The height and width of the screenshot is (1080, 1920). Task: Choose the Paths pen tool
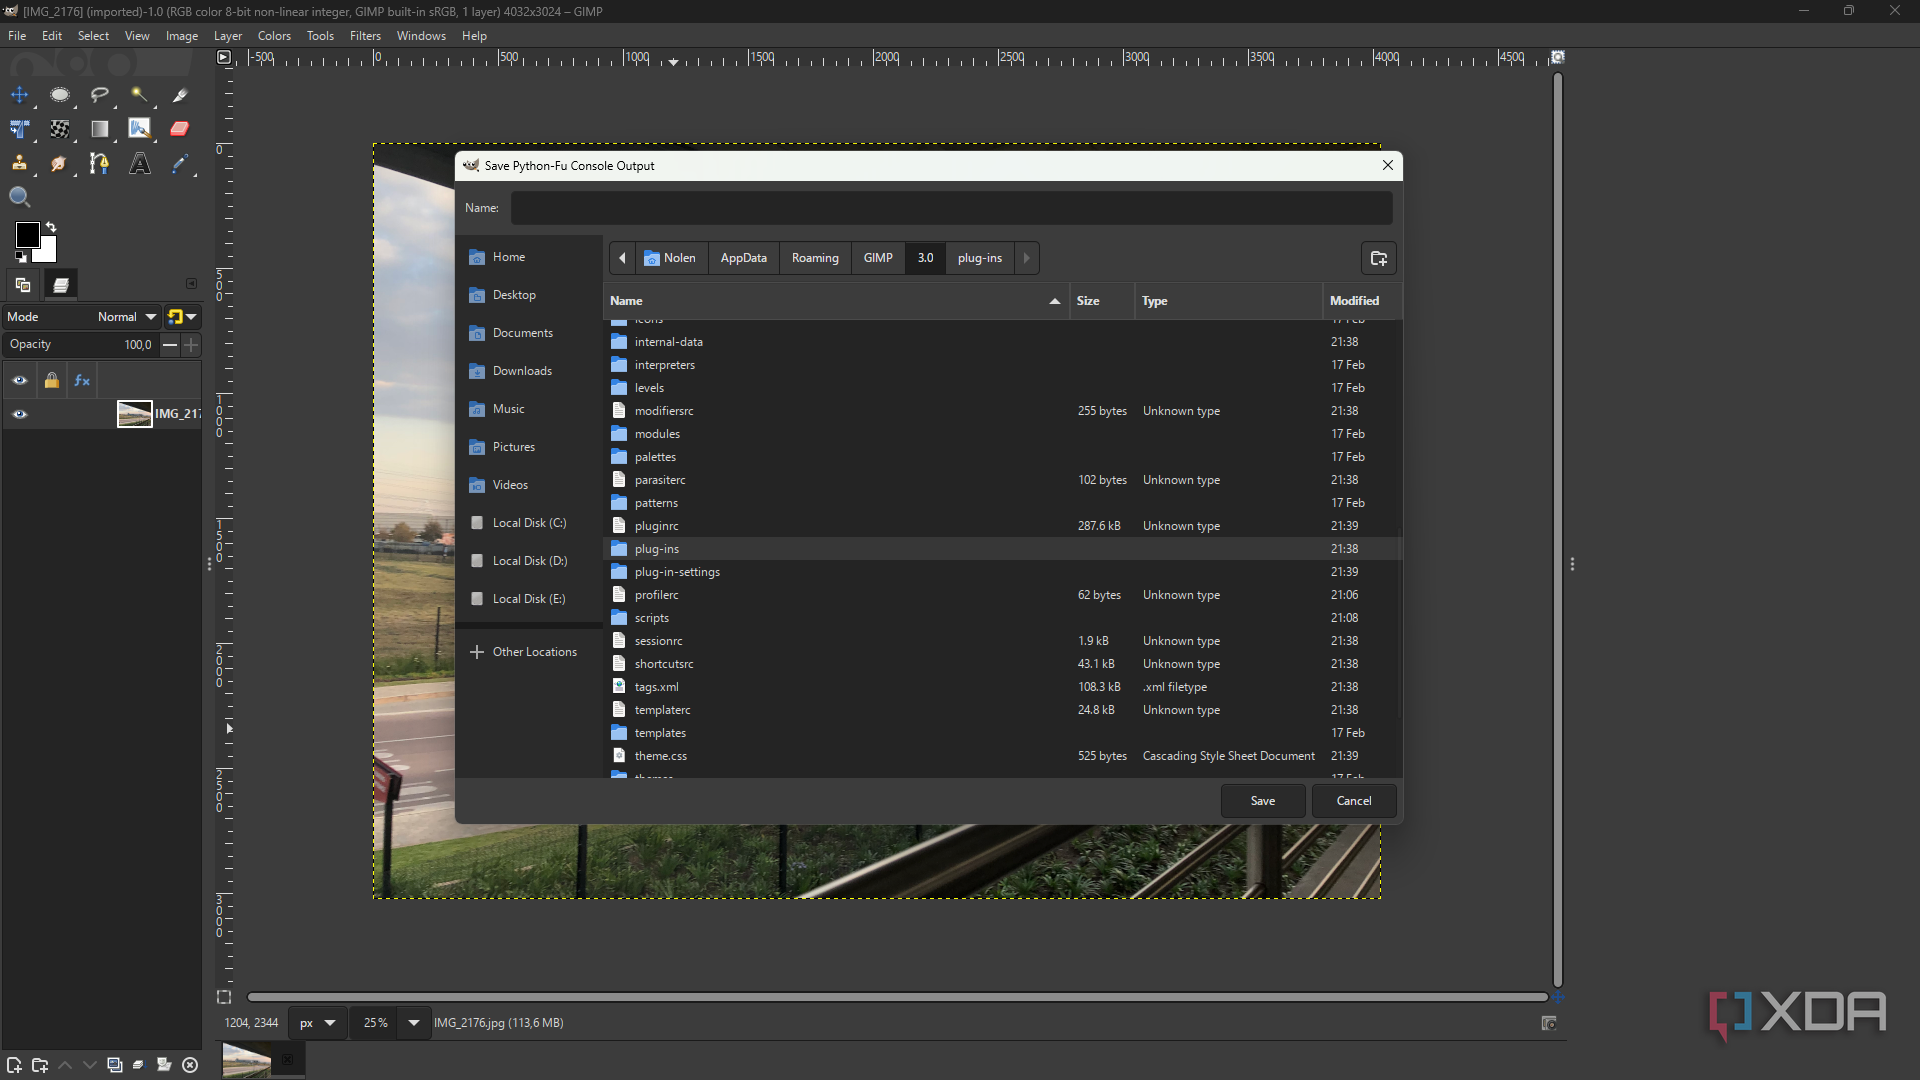(100, 163)
